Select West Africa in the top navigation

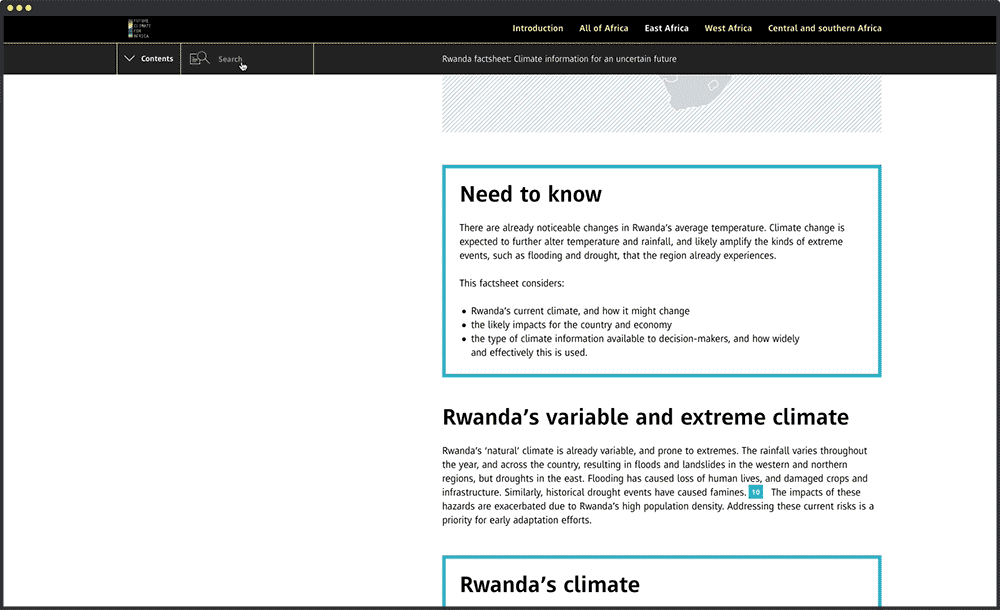728,28
